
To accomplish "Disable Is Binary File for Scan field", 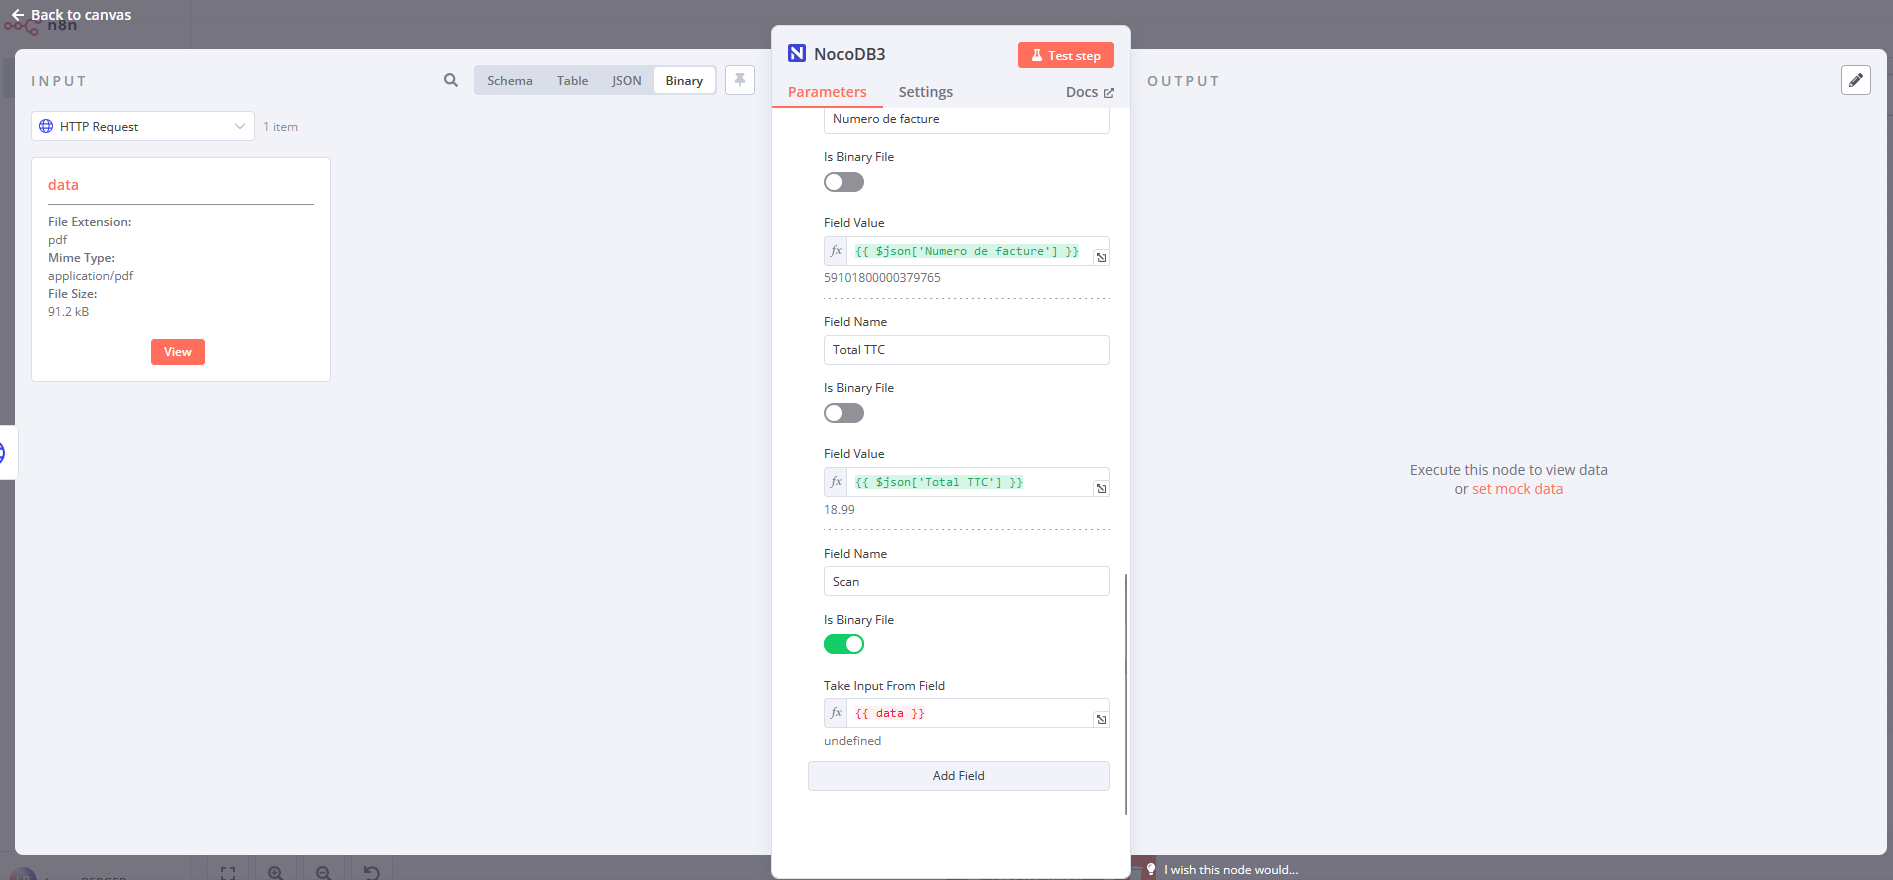I will 844,644.
